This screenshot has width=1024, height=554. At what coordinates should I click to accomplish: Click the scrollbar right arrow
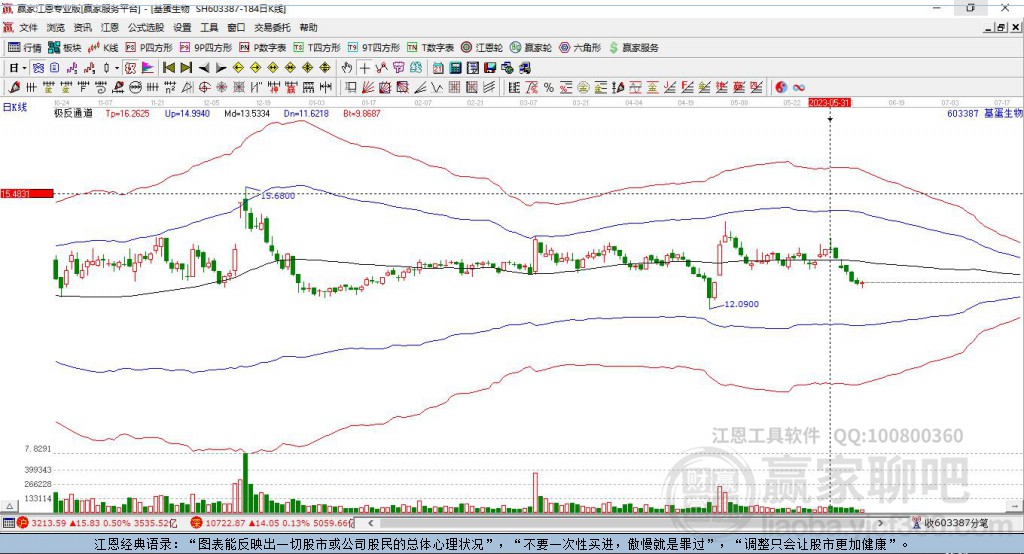point(880,523)
